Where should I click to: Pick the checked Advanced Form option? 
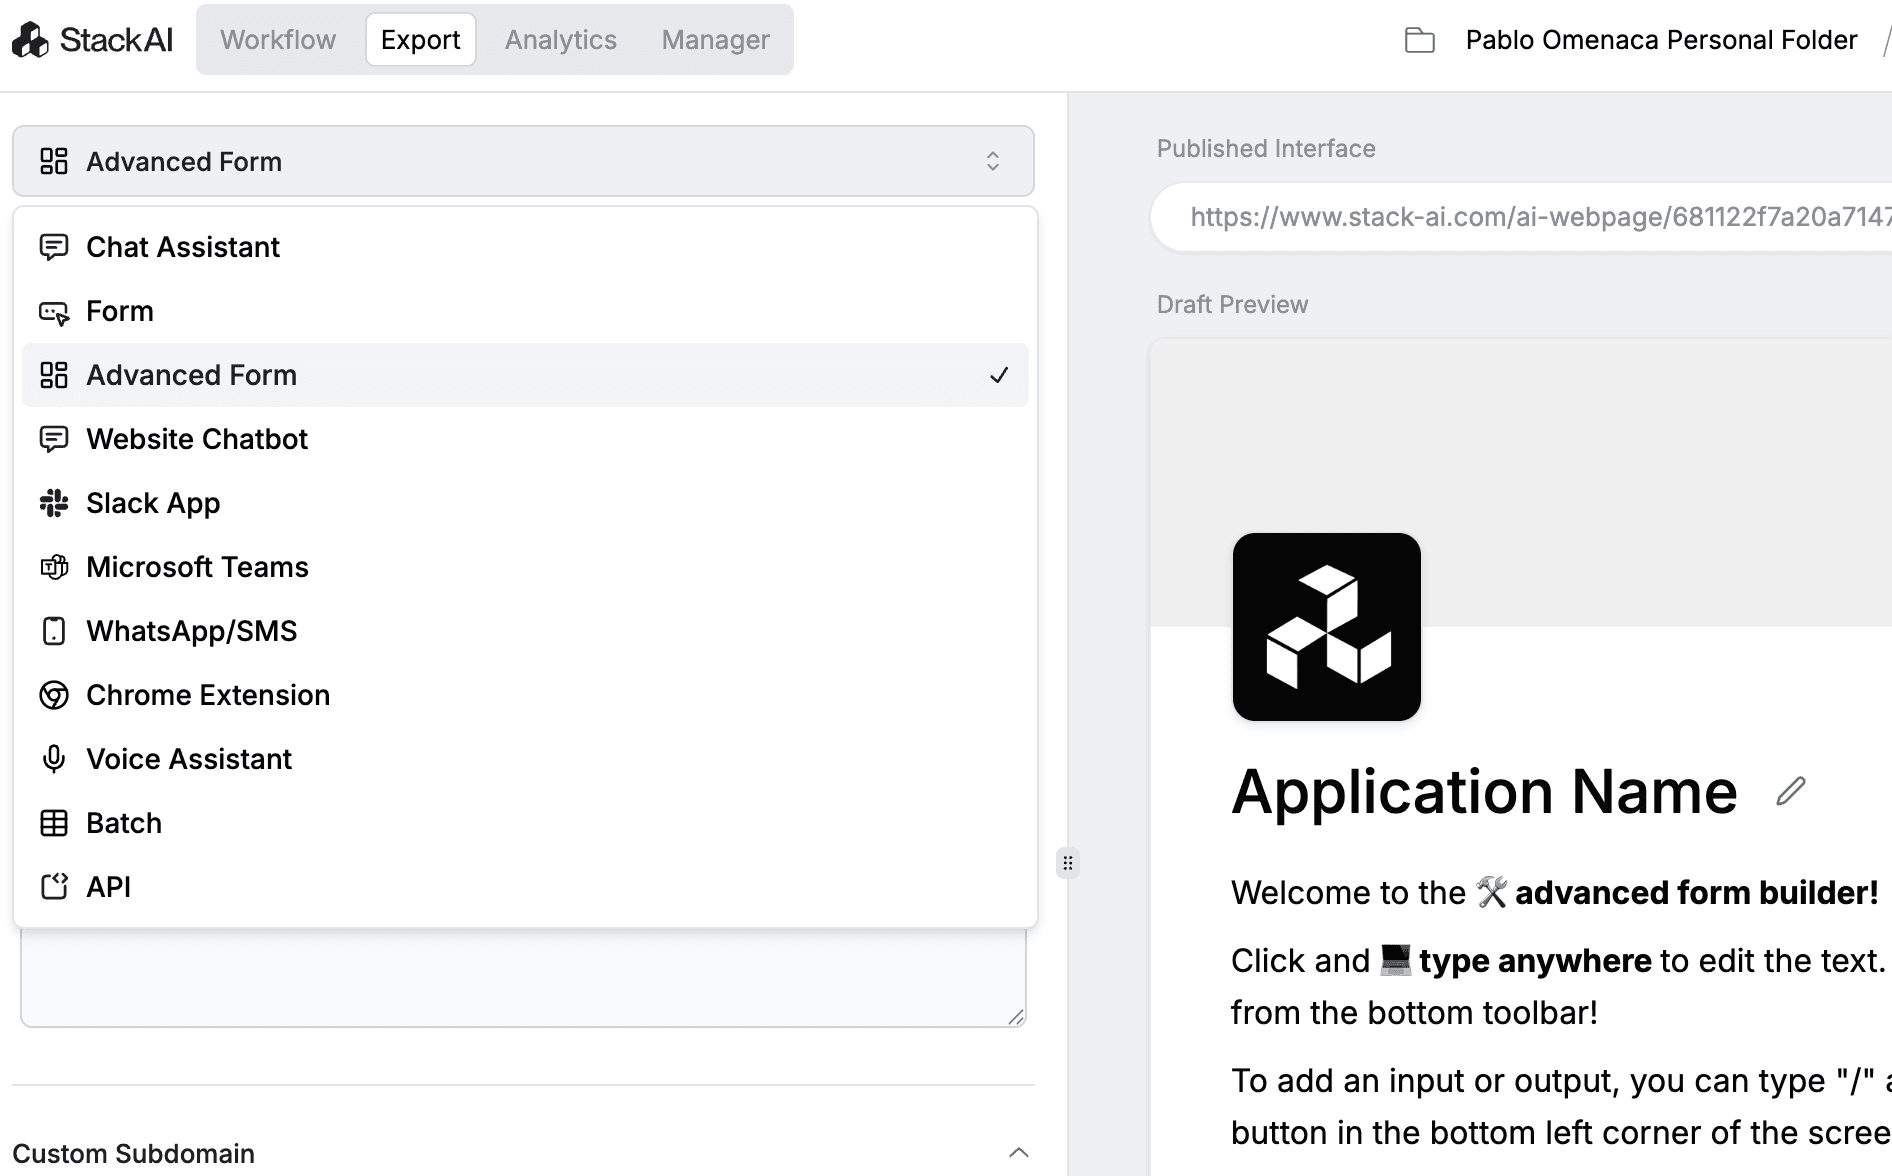click(525, 375)
